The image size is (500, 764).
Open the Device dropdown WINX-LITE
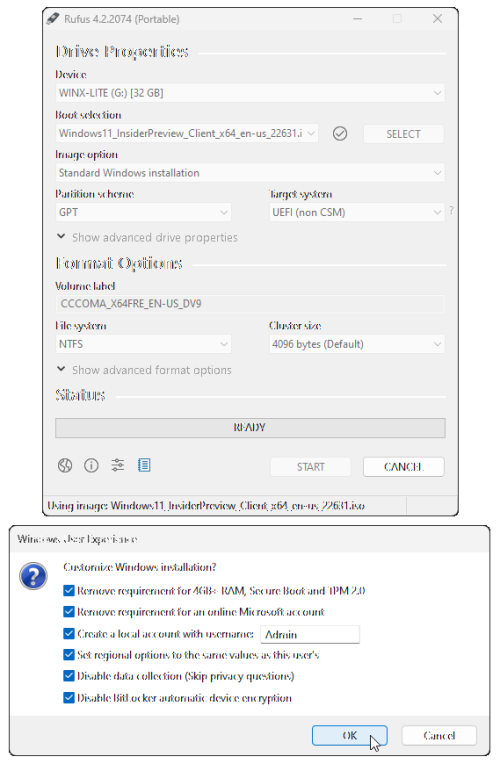click(250, 93)
